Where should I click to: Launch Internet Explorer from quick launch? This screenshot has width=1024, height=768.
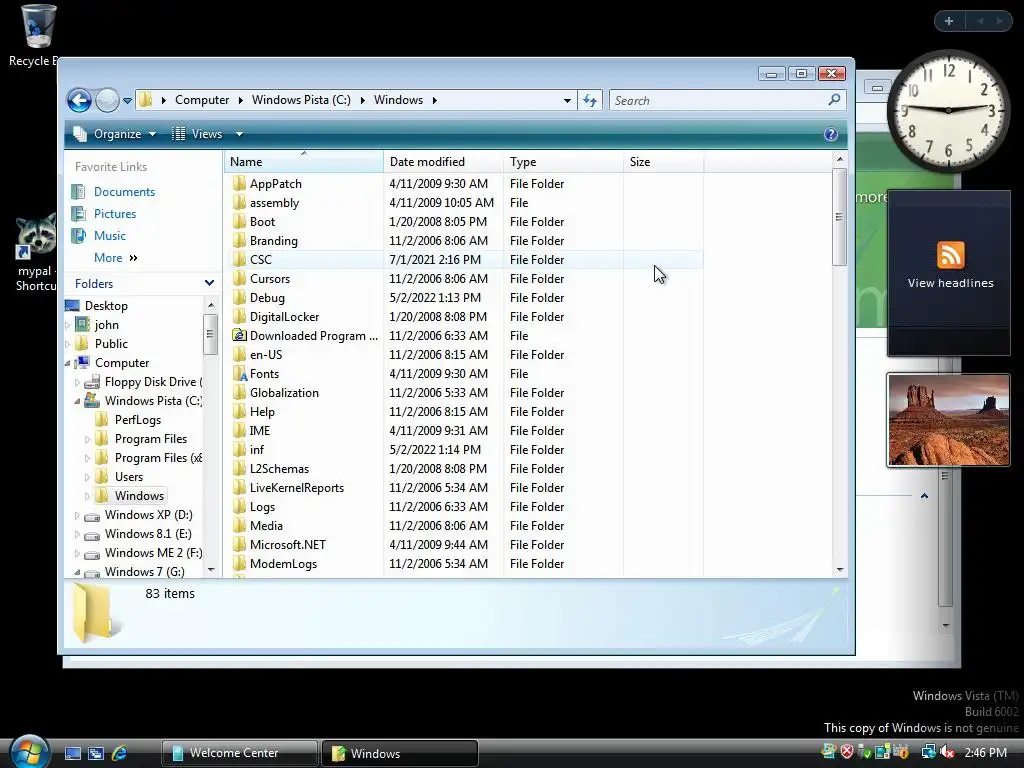click(120, 753)
